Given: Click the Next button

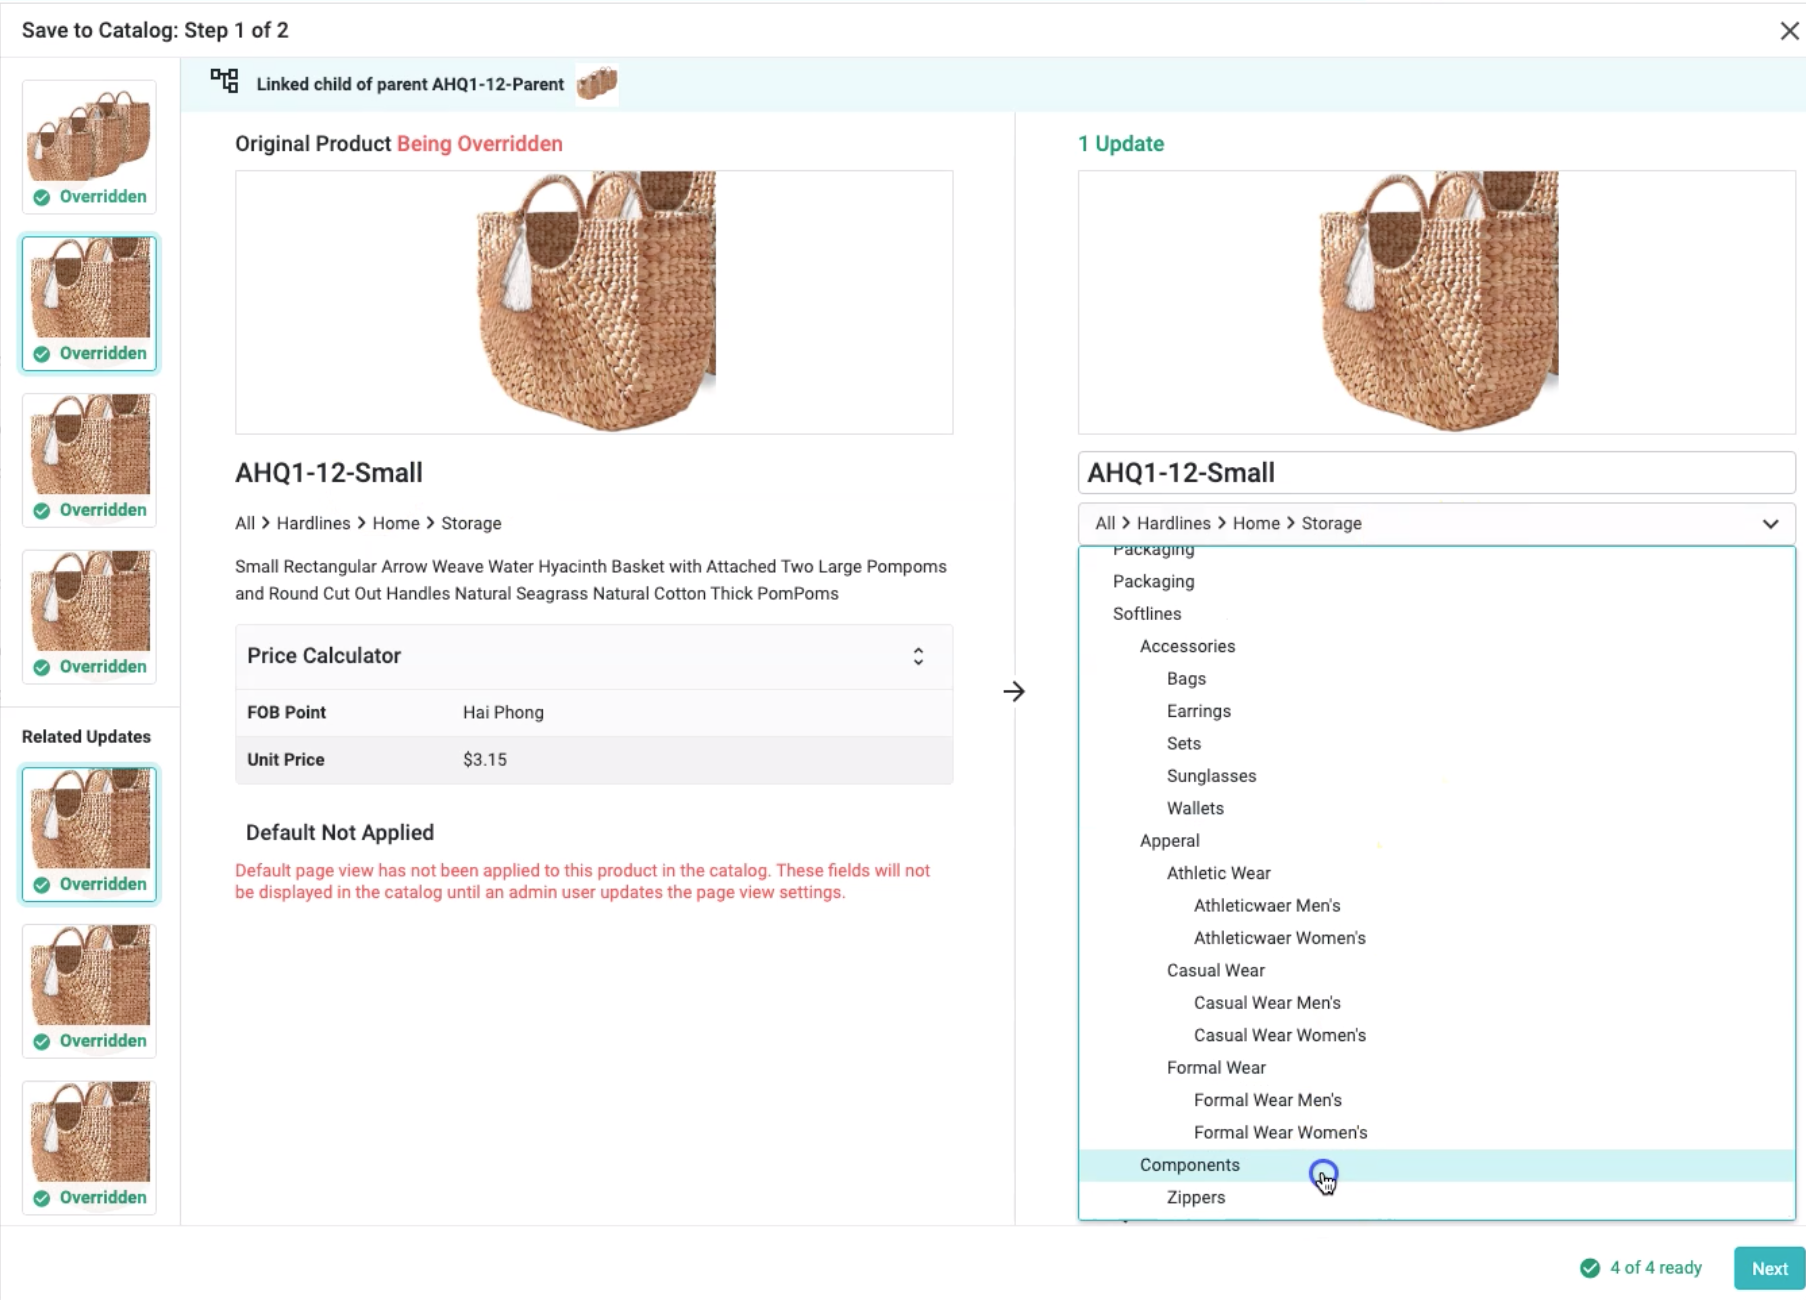Looking at the screenshot, I should [x=1768, y=1268].
